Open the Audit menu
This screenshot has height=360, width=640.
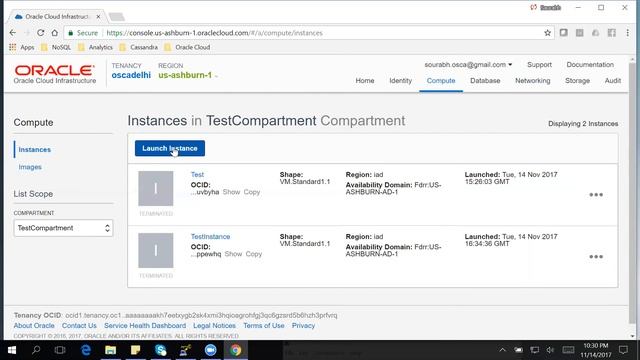613,81
